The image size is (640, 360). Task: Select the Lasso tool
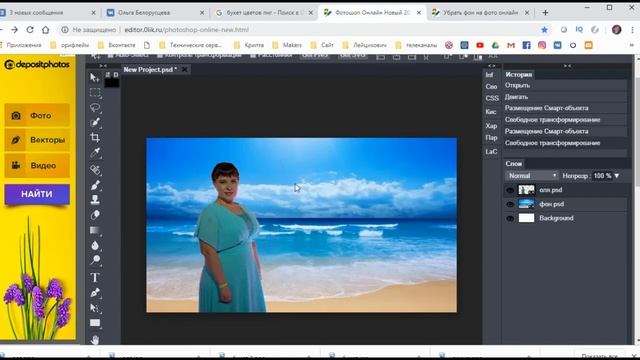[x=95, y=107]
